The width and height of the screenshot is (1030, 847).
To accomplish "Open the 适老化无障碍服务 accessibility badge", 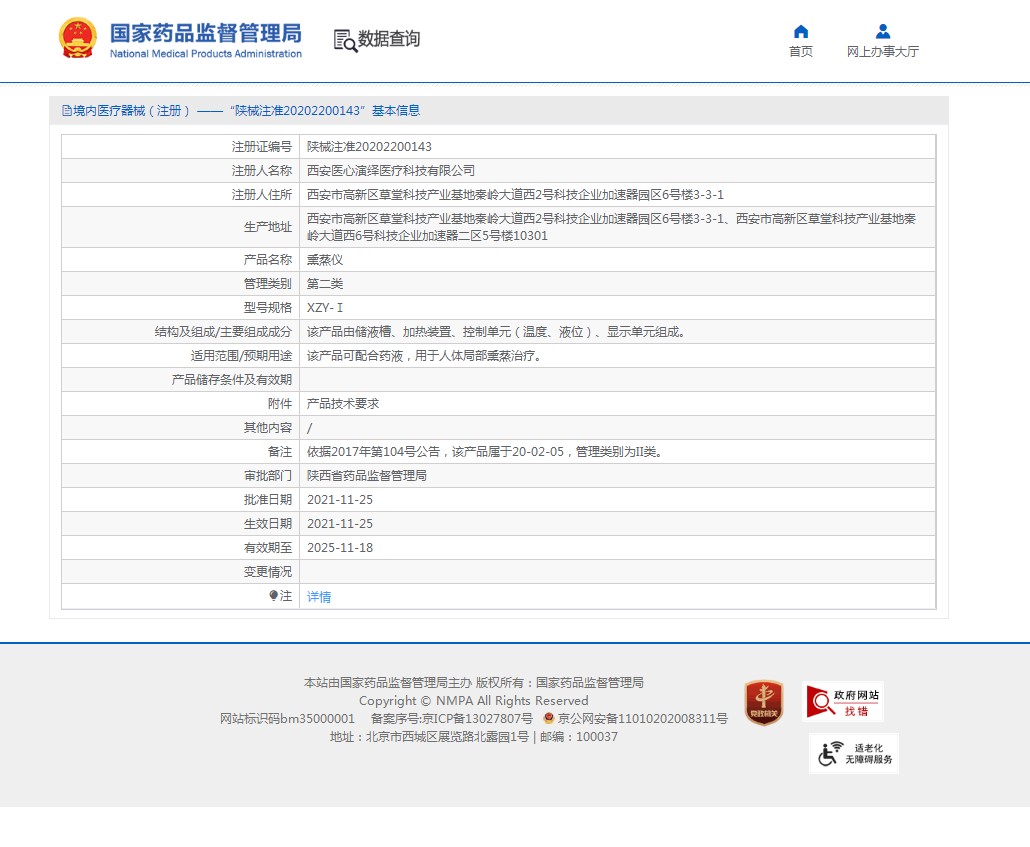I will coord(854,753).
